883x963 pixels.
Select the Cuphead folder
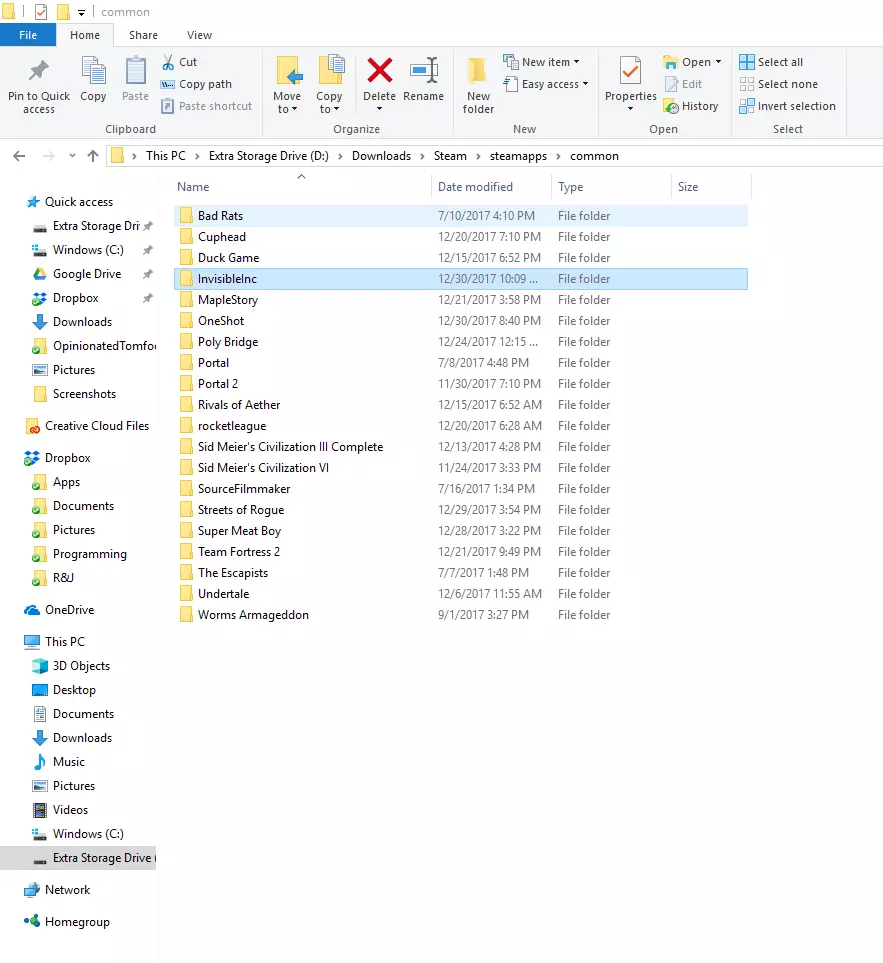[461, 237]
